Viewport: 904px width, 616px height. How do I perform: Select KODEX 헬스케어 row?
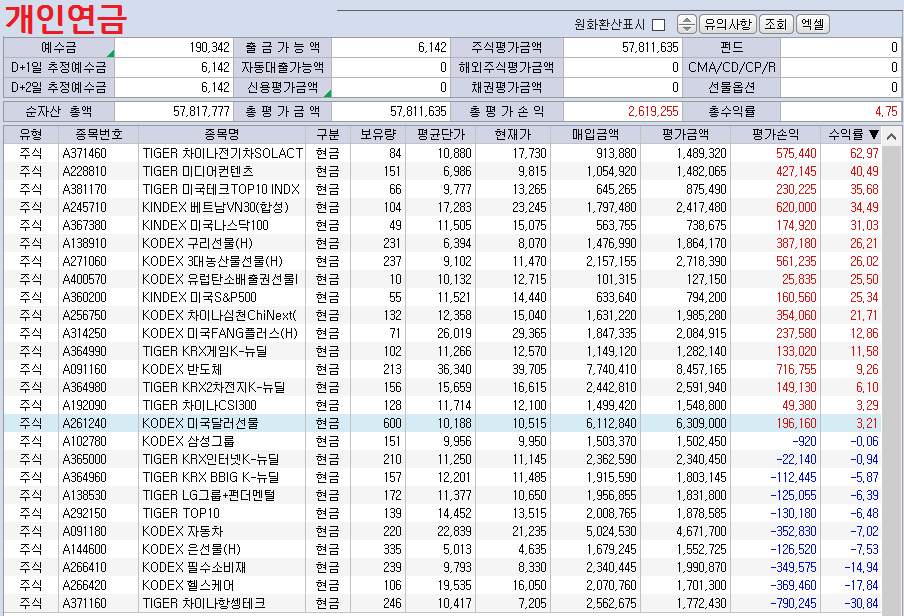[443, 585]
